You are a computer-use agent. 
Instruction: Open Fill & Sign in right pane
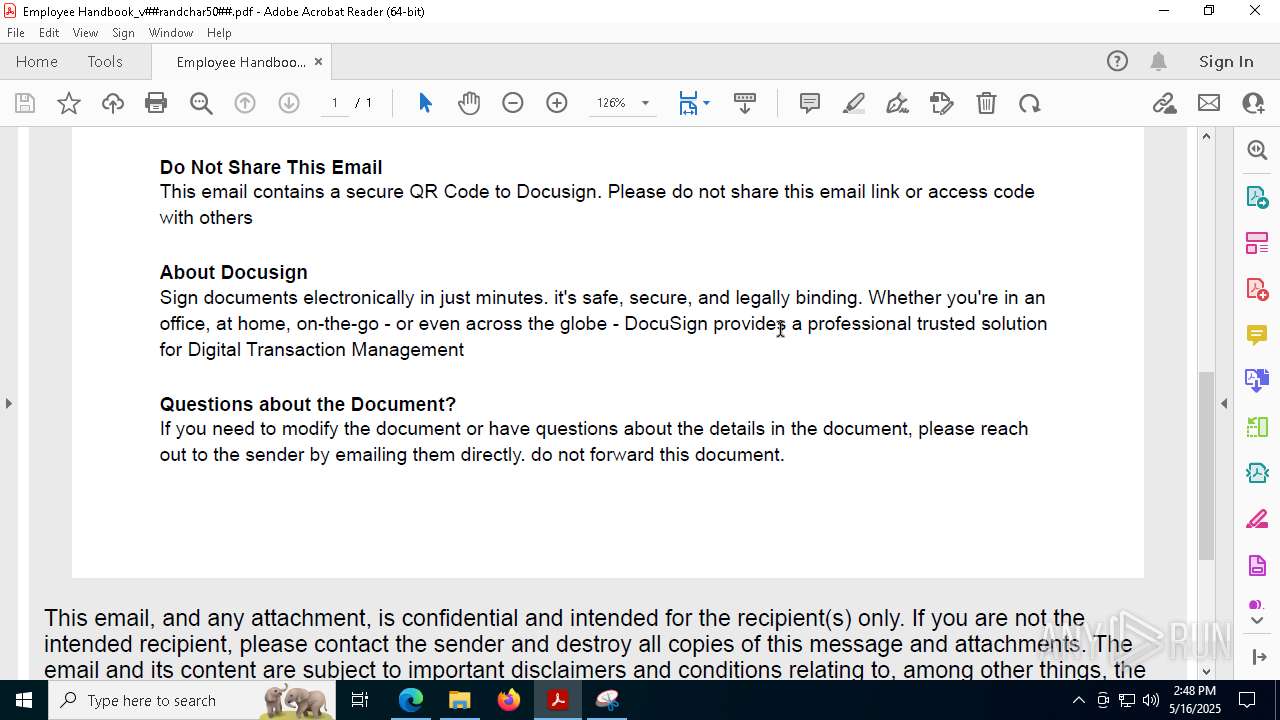(x=1257, y=520)
